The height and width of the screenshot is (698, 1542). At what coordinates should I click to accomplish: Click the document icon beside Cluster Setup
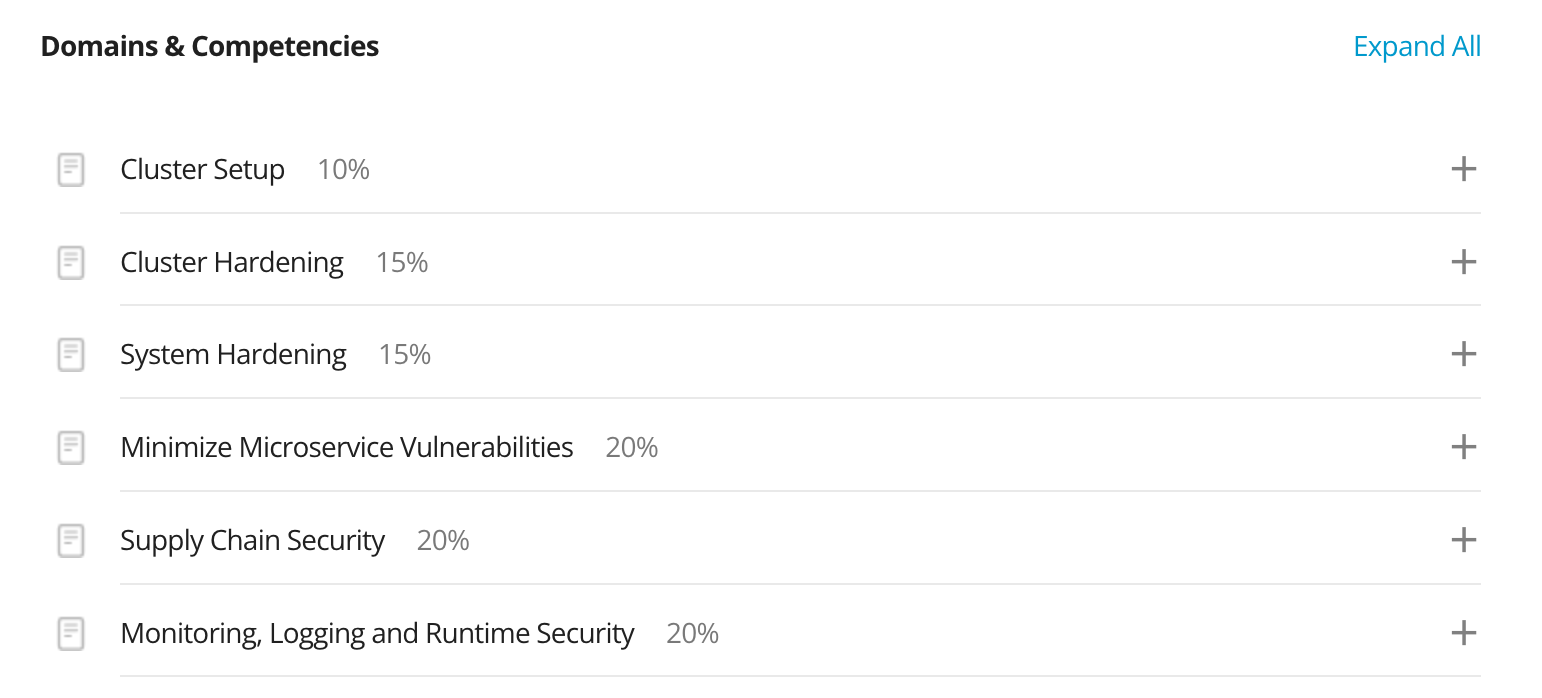tap(71, 170)
